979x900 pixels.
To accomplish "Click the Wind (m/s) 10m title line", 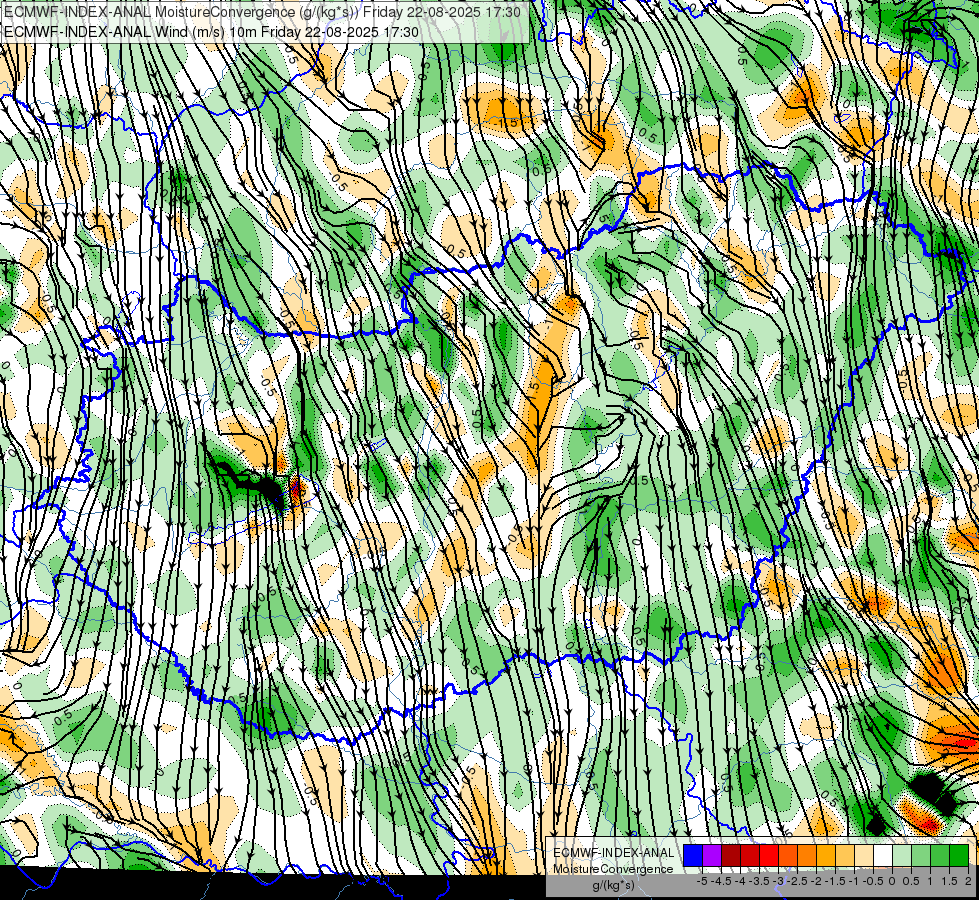I will pyautogui.click(x=212, y=32).
